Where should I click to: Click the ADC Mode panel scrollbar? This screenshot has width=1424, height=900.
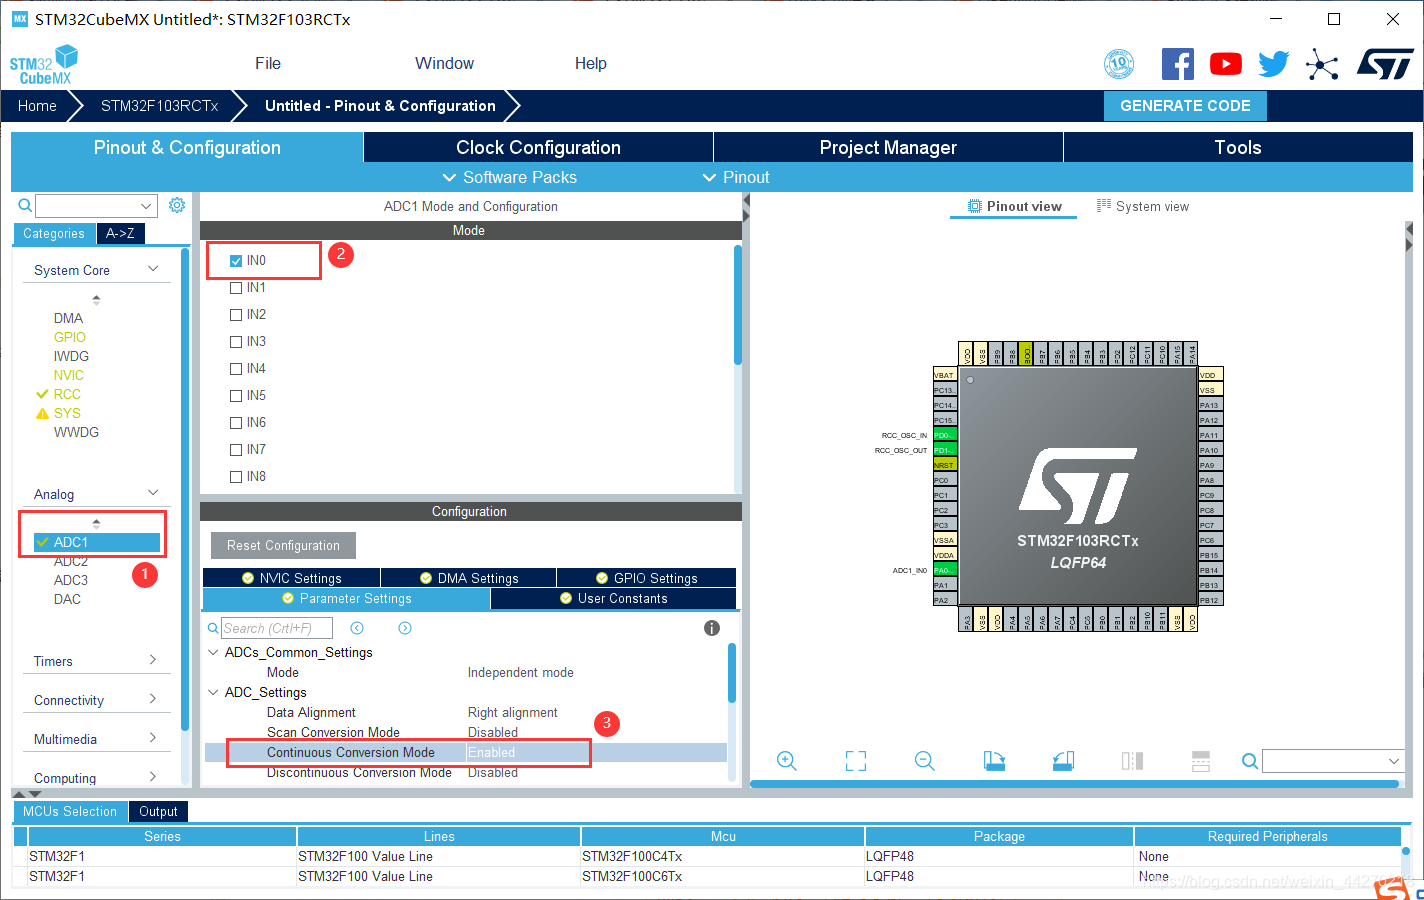(738, 305)
